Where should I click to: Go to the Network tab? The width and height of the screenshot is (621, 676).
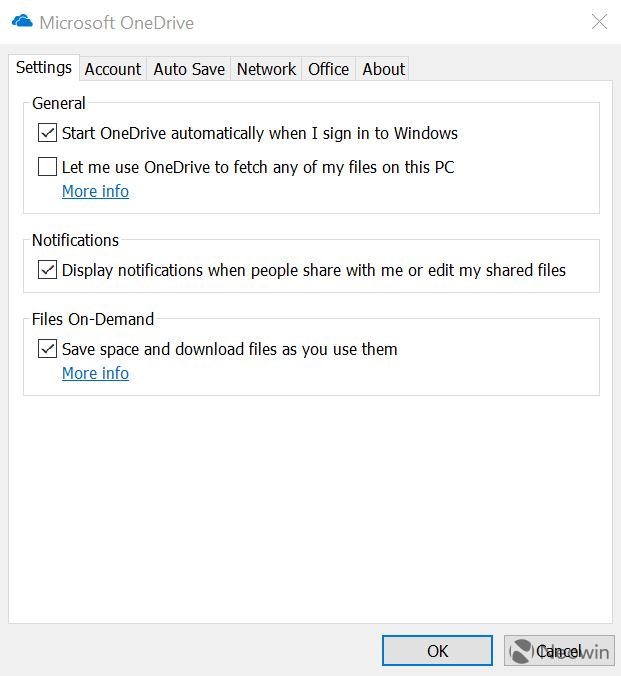tap(266, 69)
